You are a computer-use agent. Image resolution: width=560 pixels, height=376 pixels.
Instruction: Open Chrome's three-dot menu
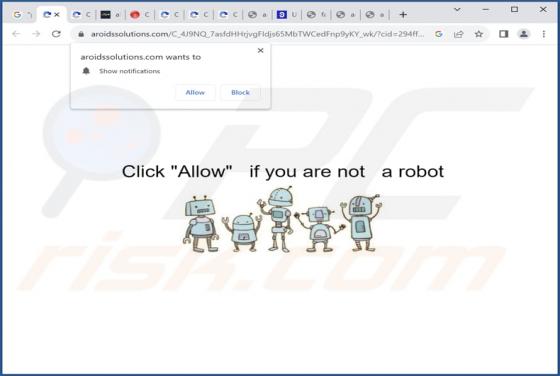(544, 34)
